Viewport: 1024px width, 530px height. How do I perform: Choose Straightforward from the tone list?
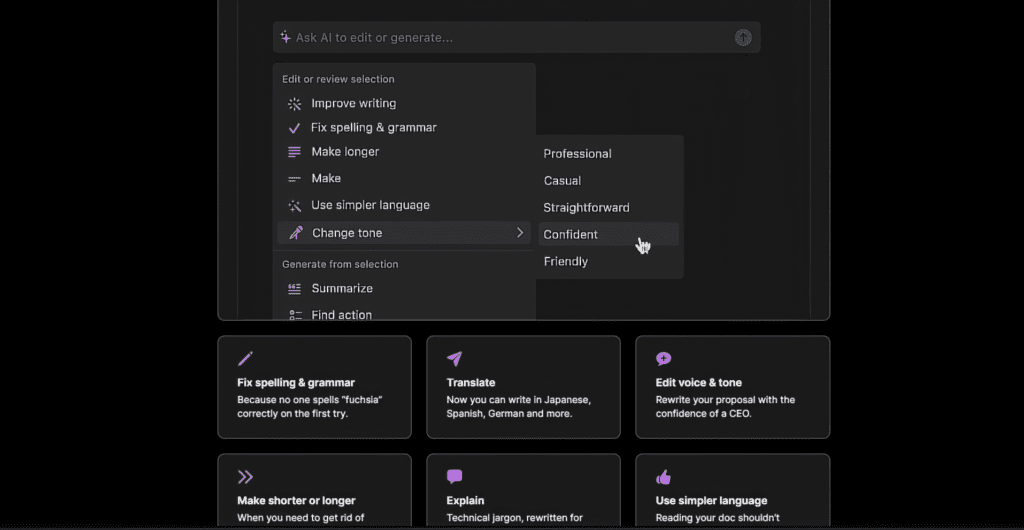[586, 208]
